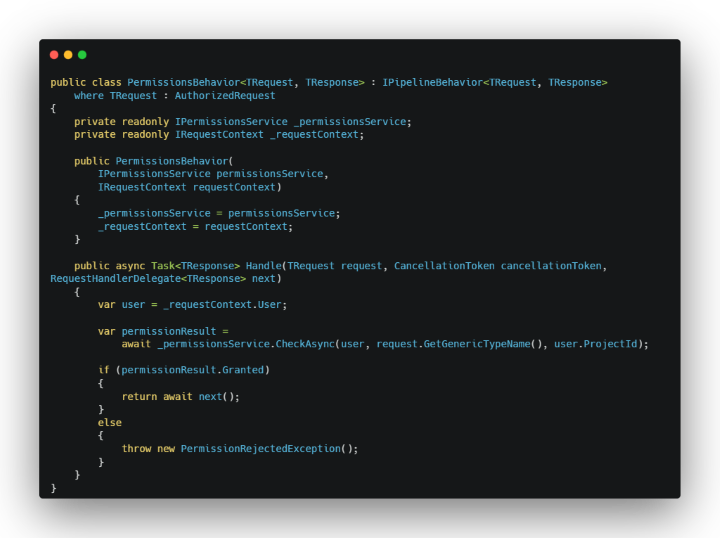Screen dimensions: 720x538
Task: Click the 'where' constraint keyword
Action: (x=89, y=95)
